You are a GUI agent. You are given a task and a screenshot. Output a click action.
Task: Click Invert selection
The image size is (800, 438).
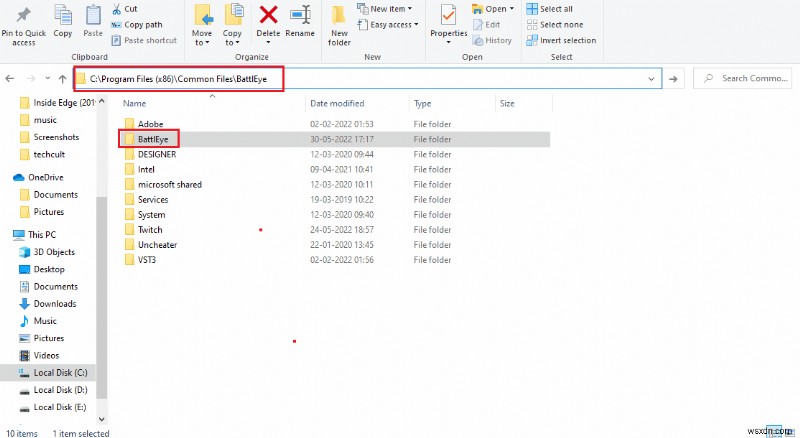point(561,40)
